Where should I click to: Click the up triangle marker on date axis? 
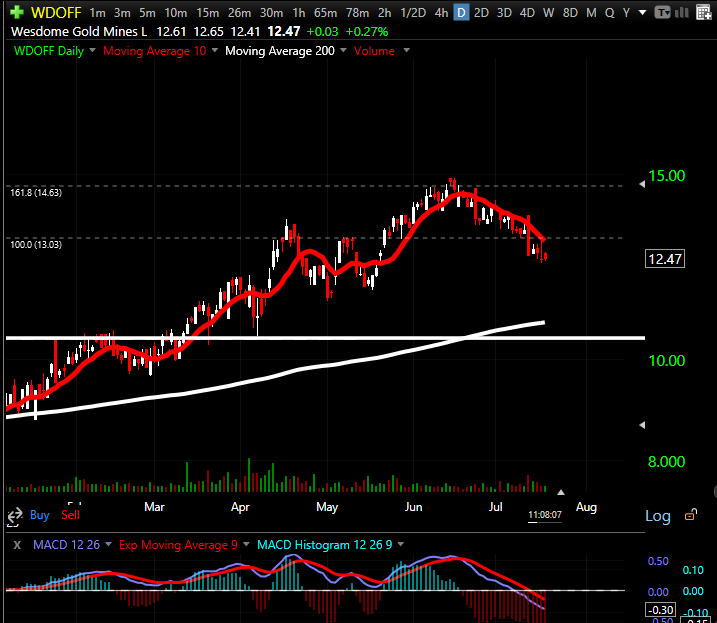coord(561,493)
